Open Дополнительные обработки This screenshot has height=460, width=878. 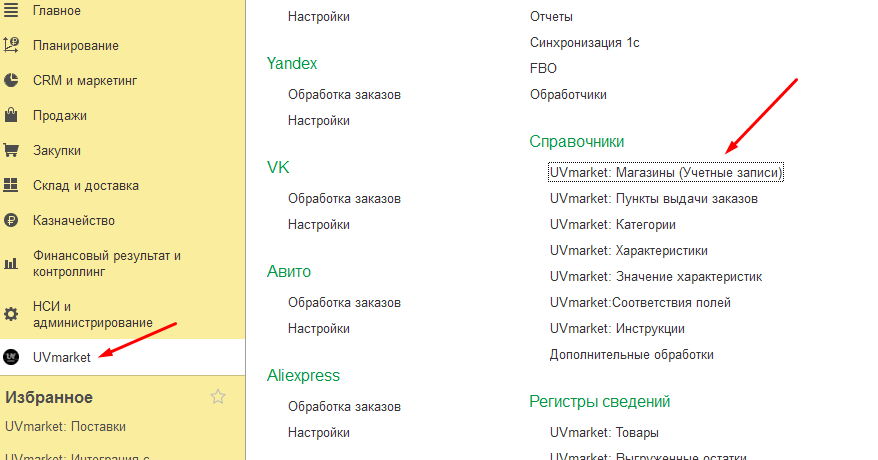click(632, 355)
